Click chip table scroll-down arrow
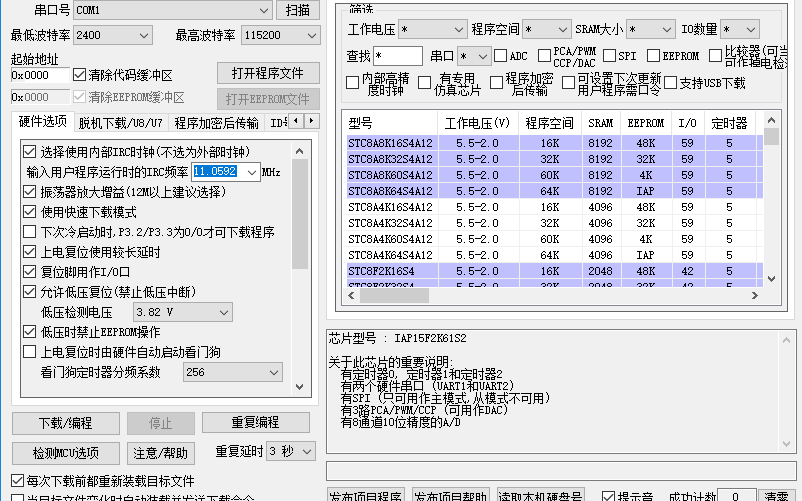 (772, 279)
